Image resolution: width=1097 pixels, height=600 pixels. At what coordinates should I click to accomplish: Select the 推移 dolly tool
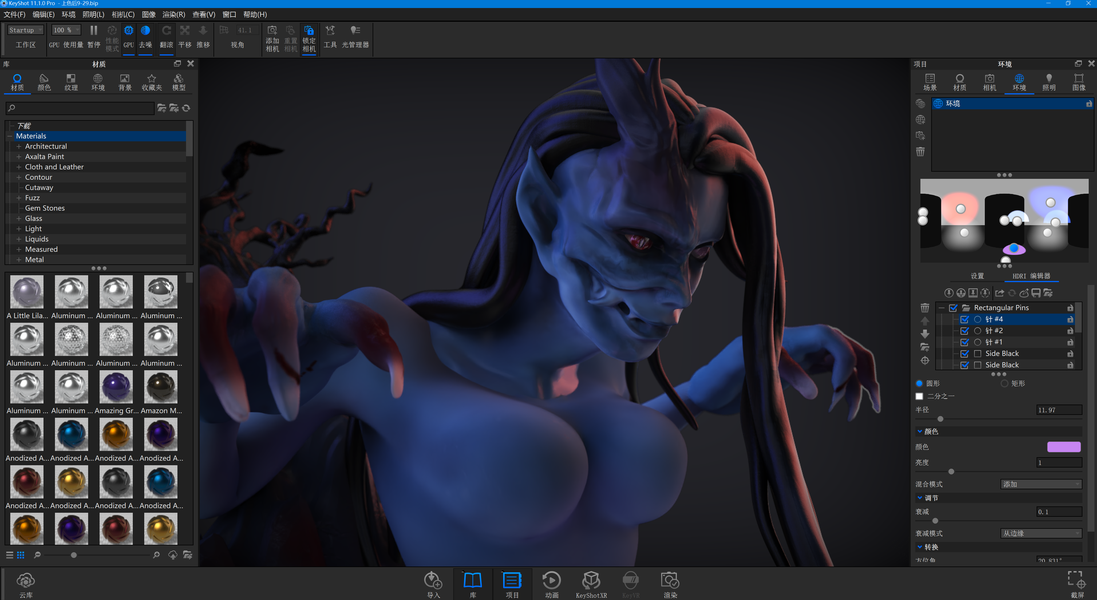click(x=203, y=36)
